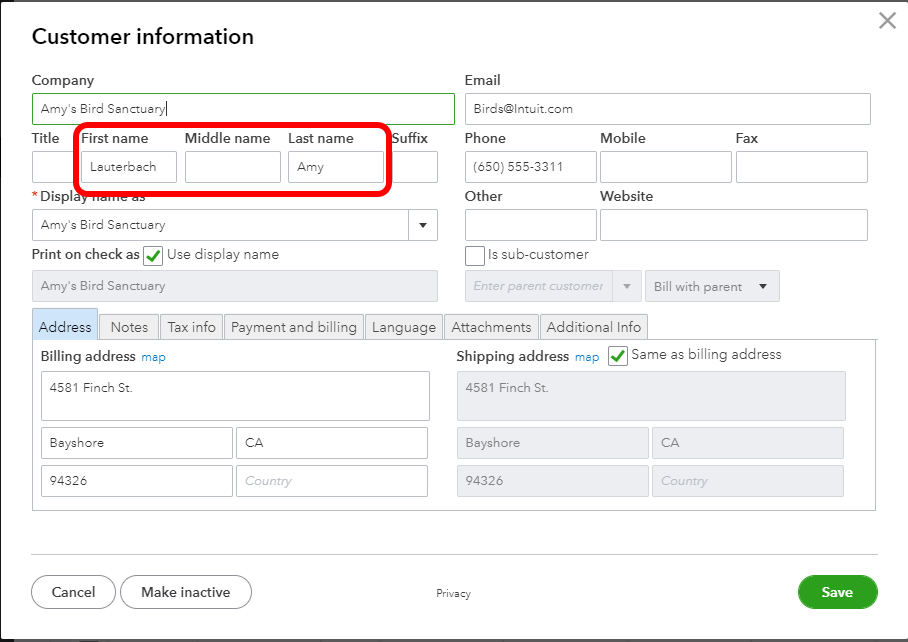The image size is (908, 642).
Task: Switch to the Notes tab
Action: (x=129, y=327)
